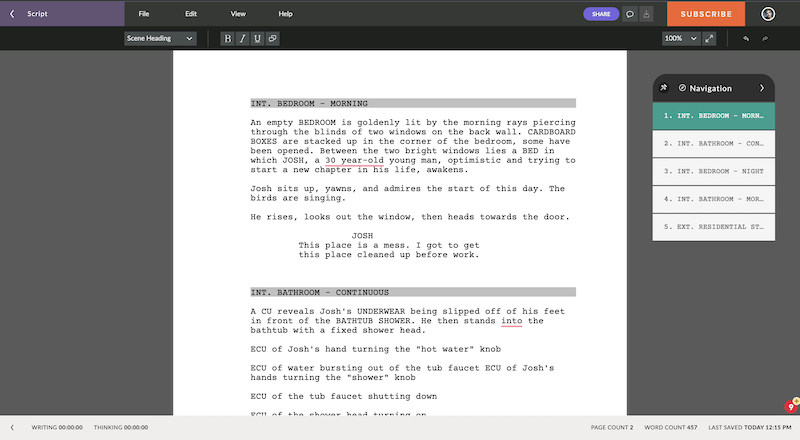This screenshot has height=440, width=800.
Task: Redo with the forward arrow icon
Action: coord(765,38)
